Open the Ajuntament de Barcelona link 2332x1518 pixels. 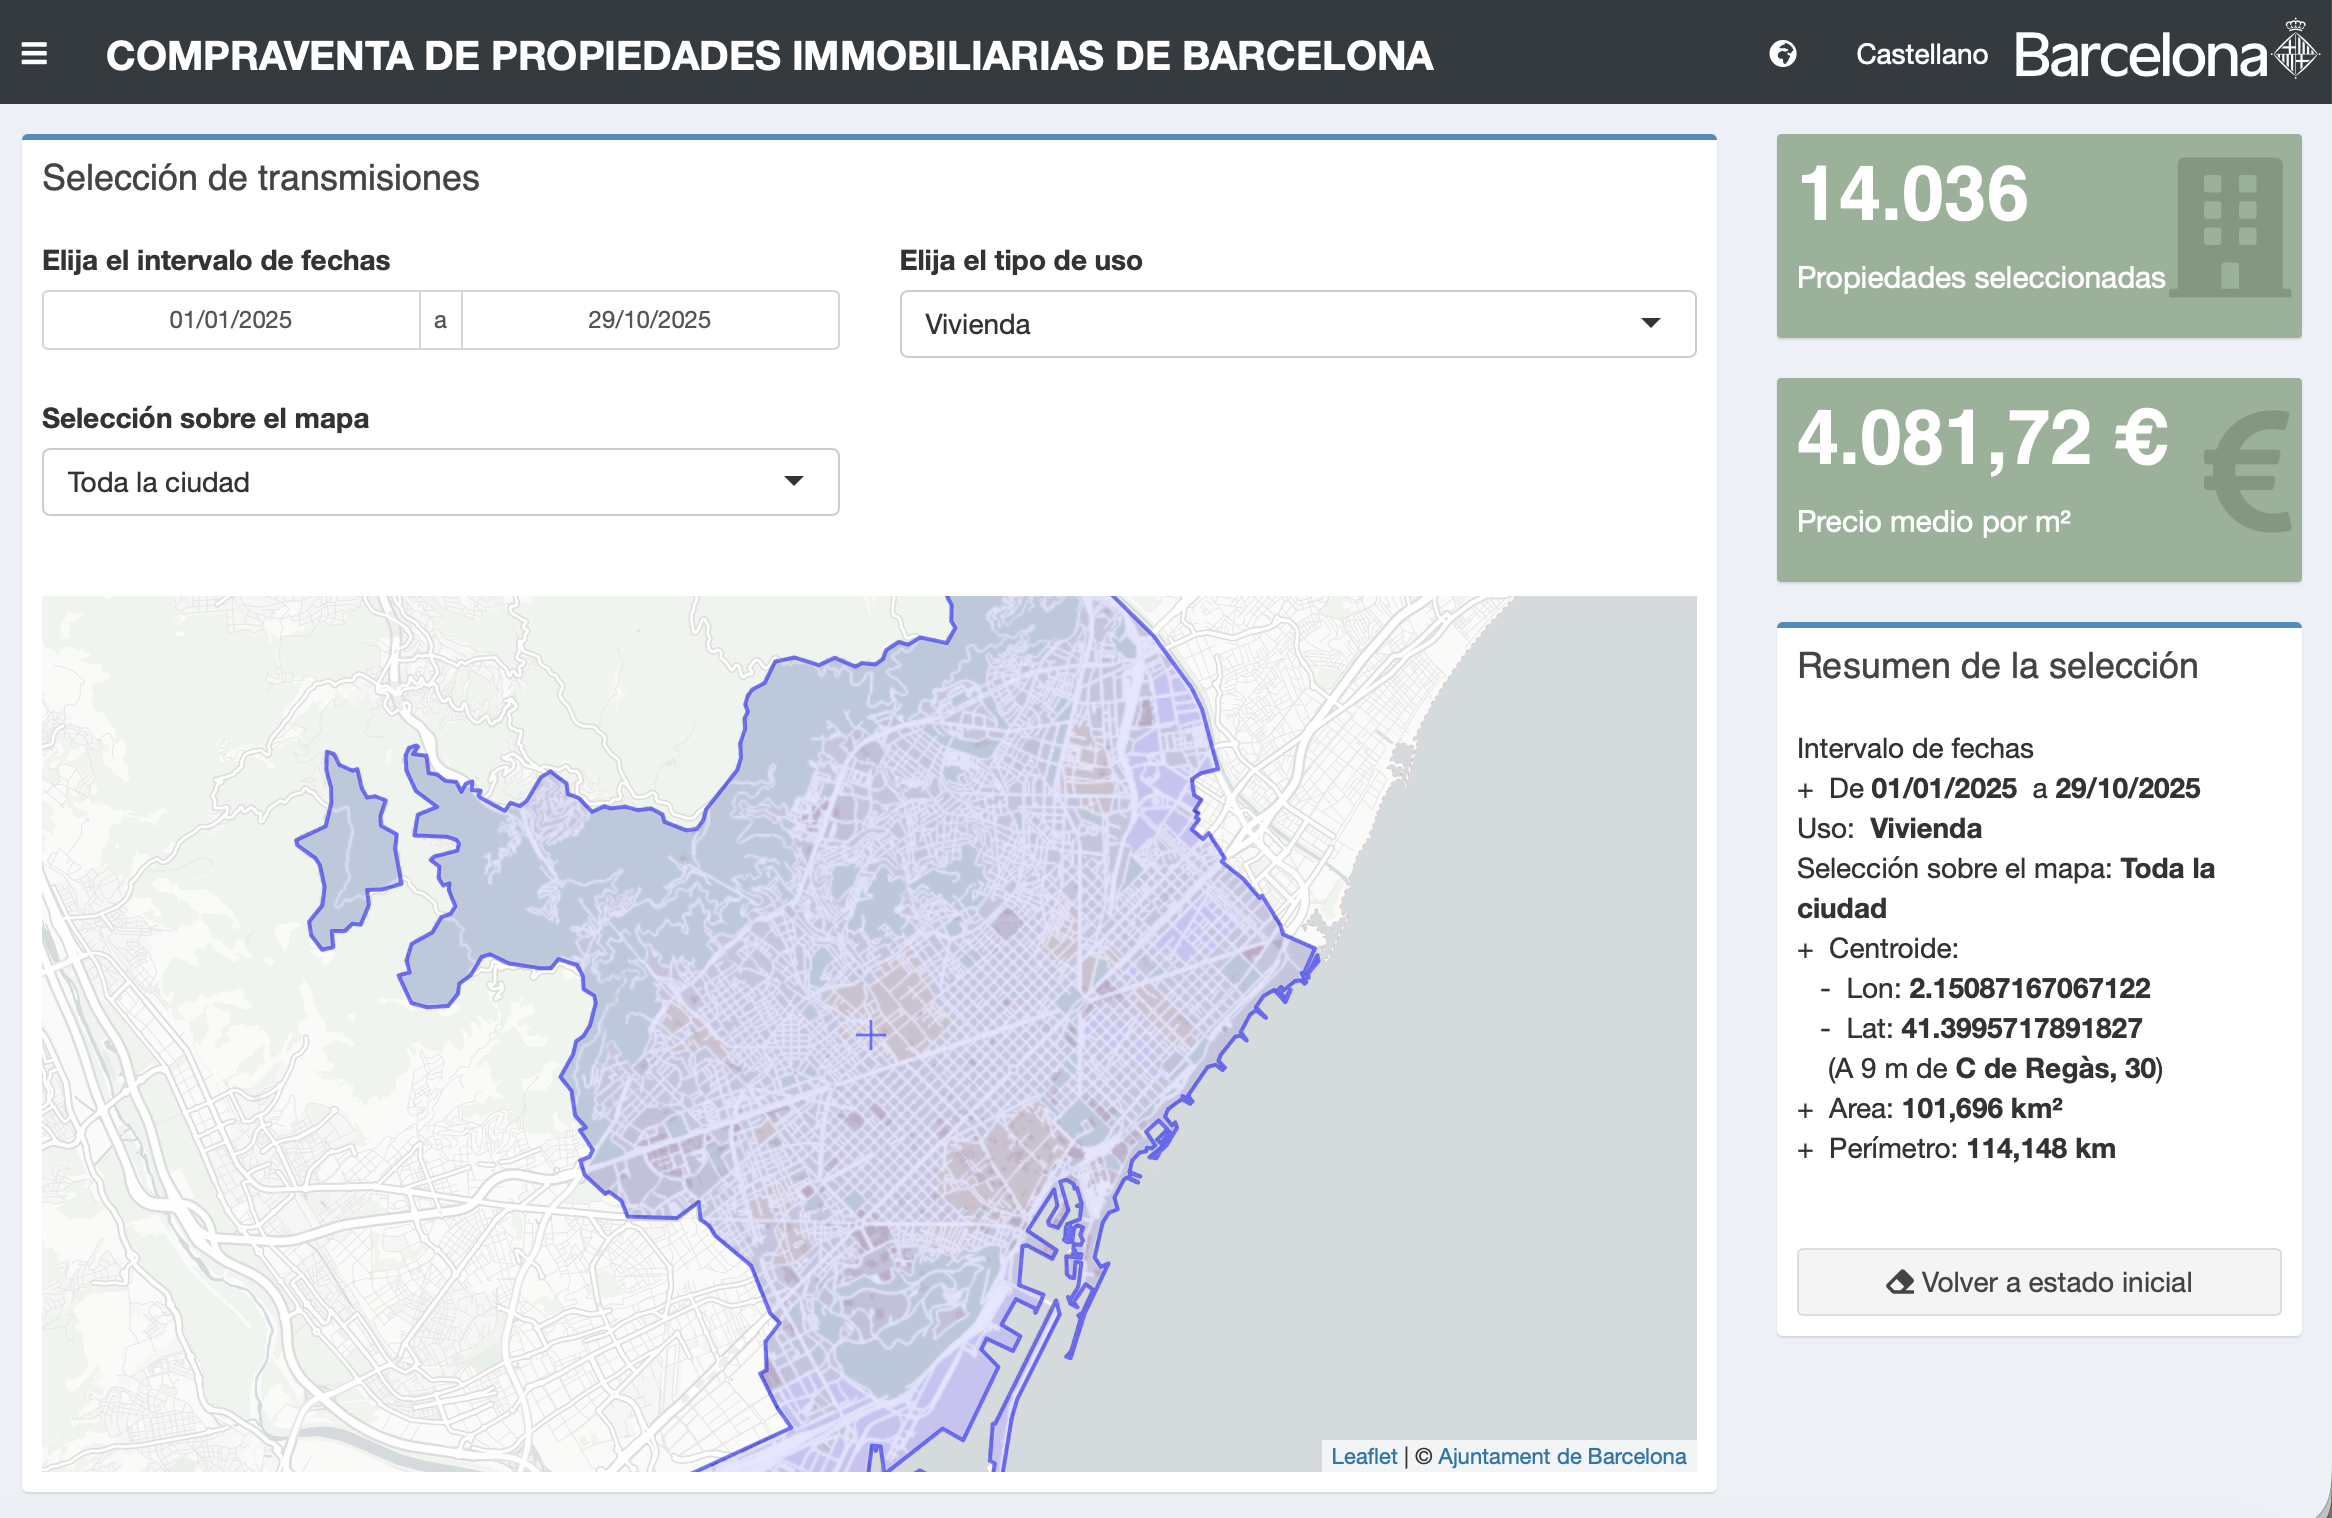pos(1561,1456)
